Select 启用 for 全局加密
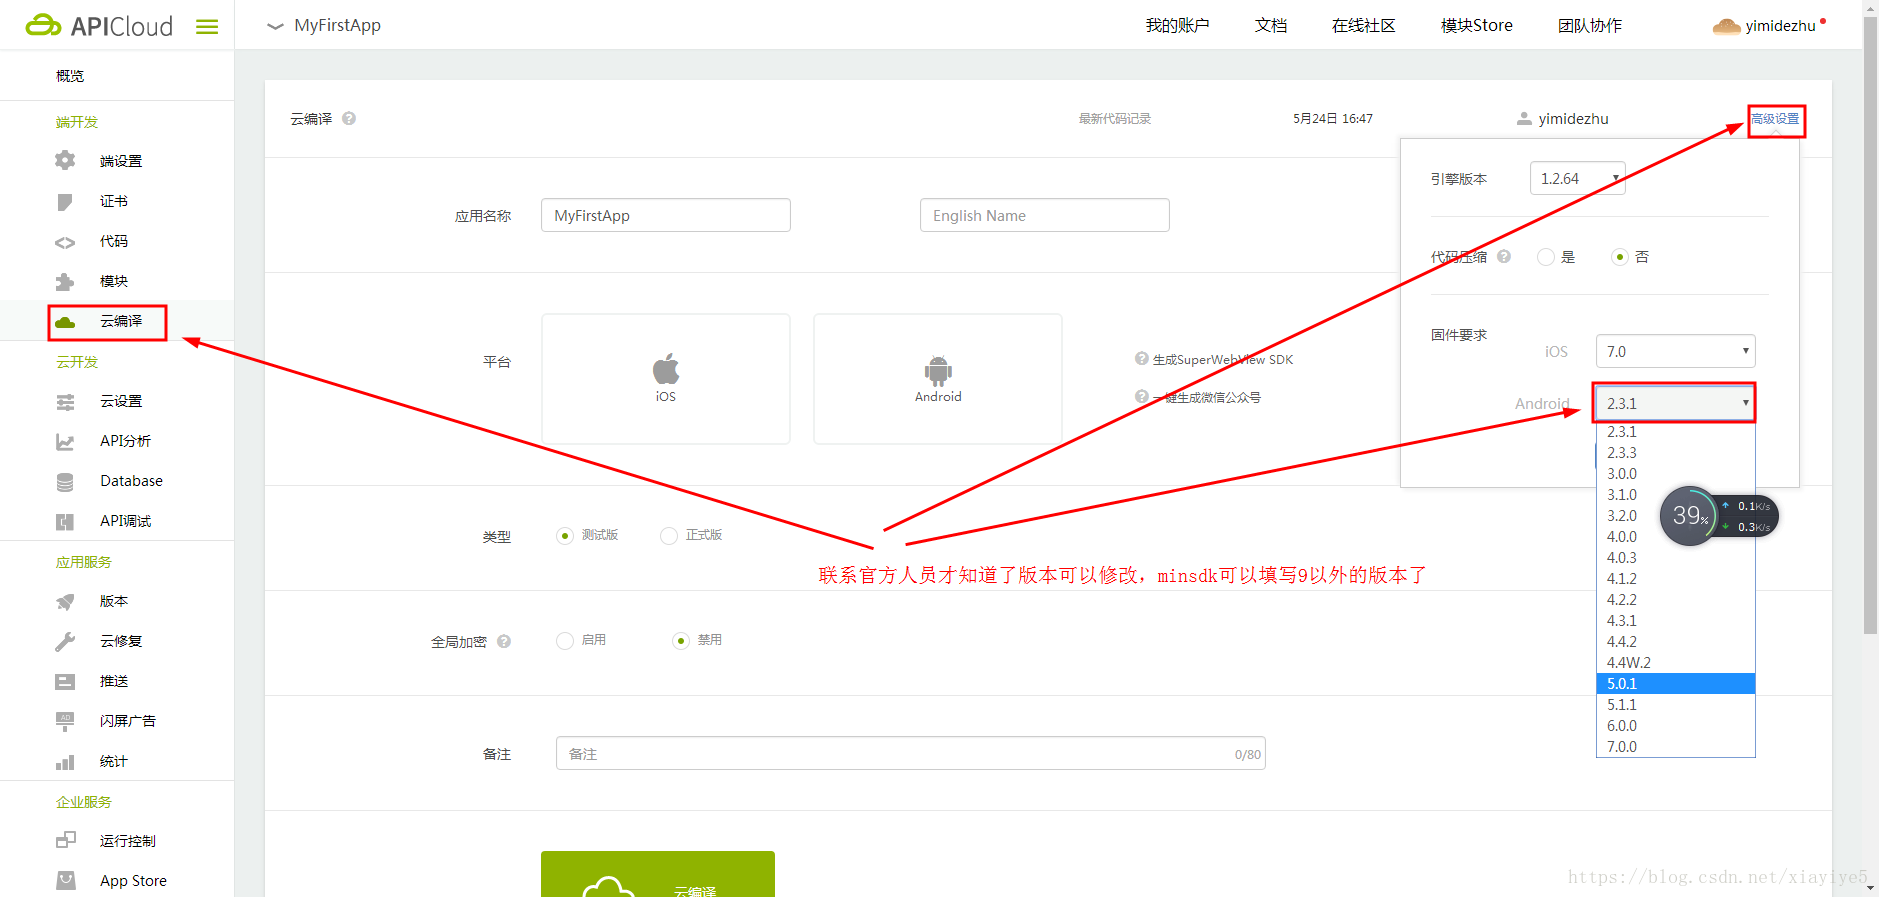Screen dimensions: 1879x897 565,640
